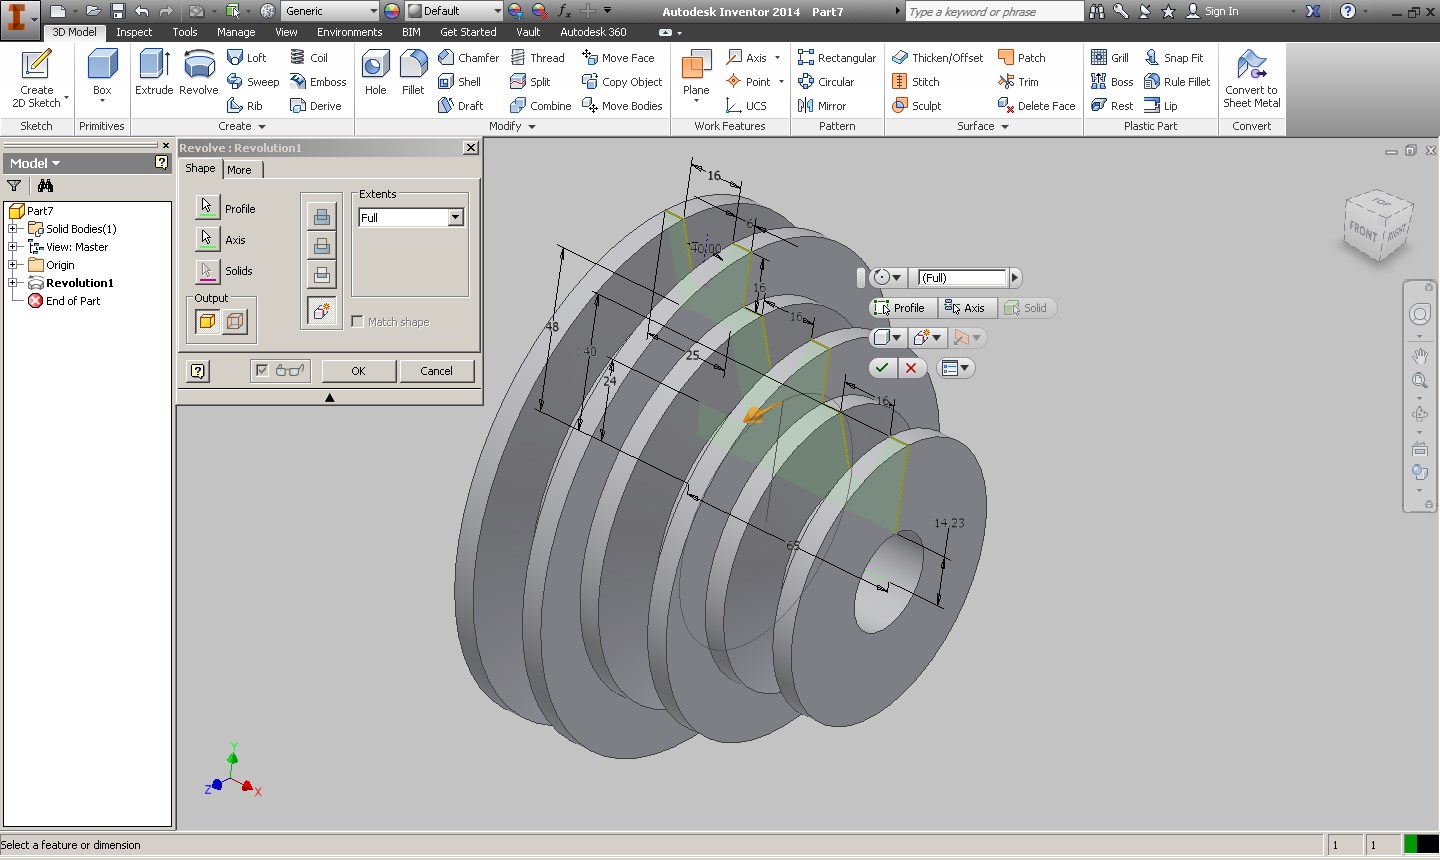Image resolution: width=1440 pixels, height=860 pixels.
Task: Switch to the Get Started tab
Action: tap(468, 32)
